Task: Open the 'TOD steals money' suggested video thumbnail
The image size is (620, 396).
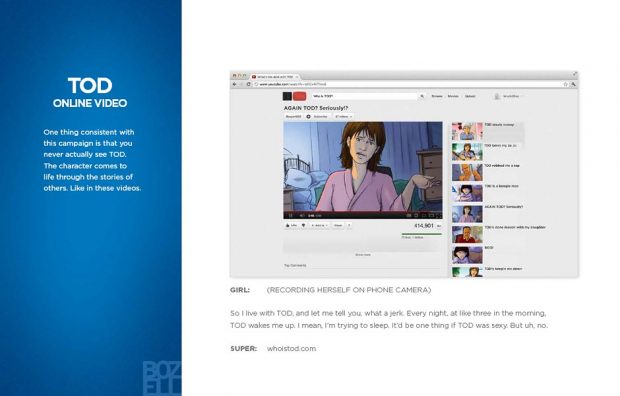Action: (x=467, y=131)
